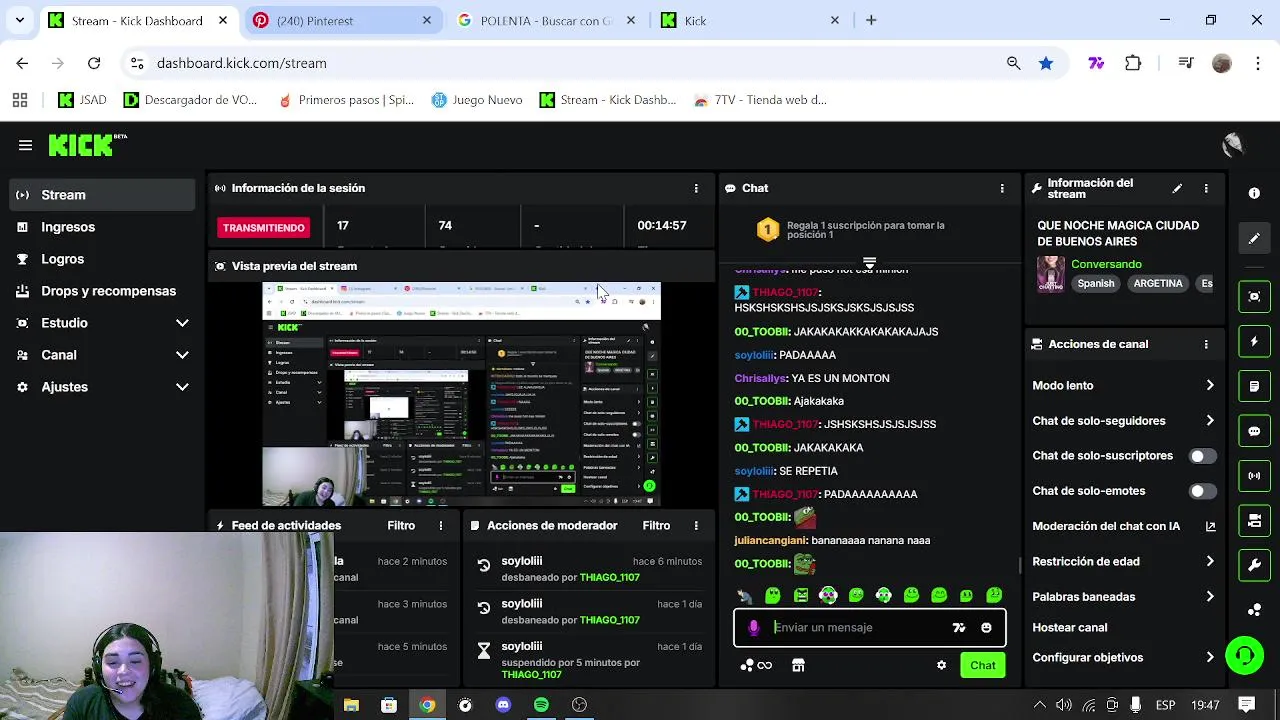Toggle Chat de solo-emotes switch
The image size is (1280, 720).
coord(1202,491)
